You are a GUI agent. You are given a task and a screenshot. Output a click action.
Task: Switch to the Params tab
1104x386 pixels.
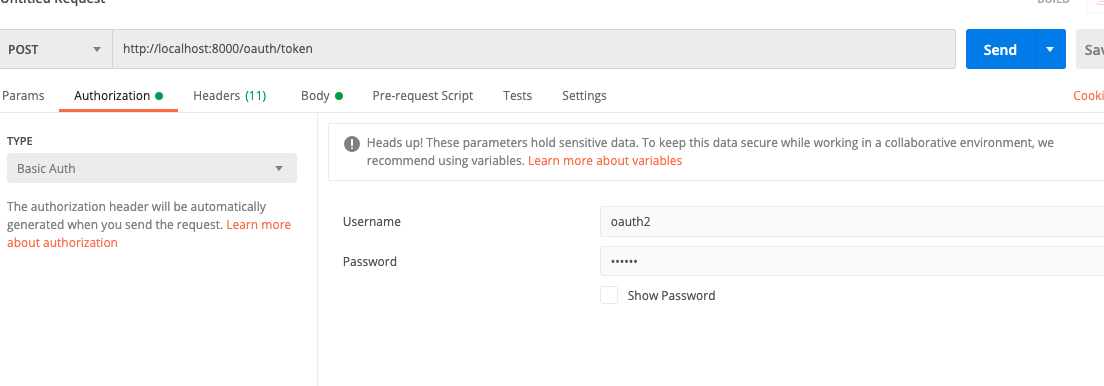23,96
